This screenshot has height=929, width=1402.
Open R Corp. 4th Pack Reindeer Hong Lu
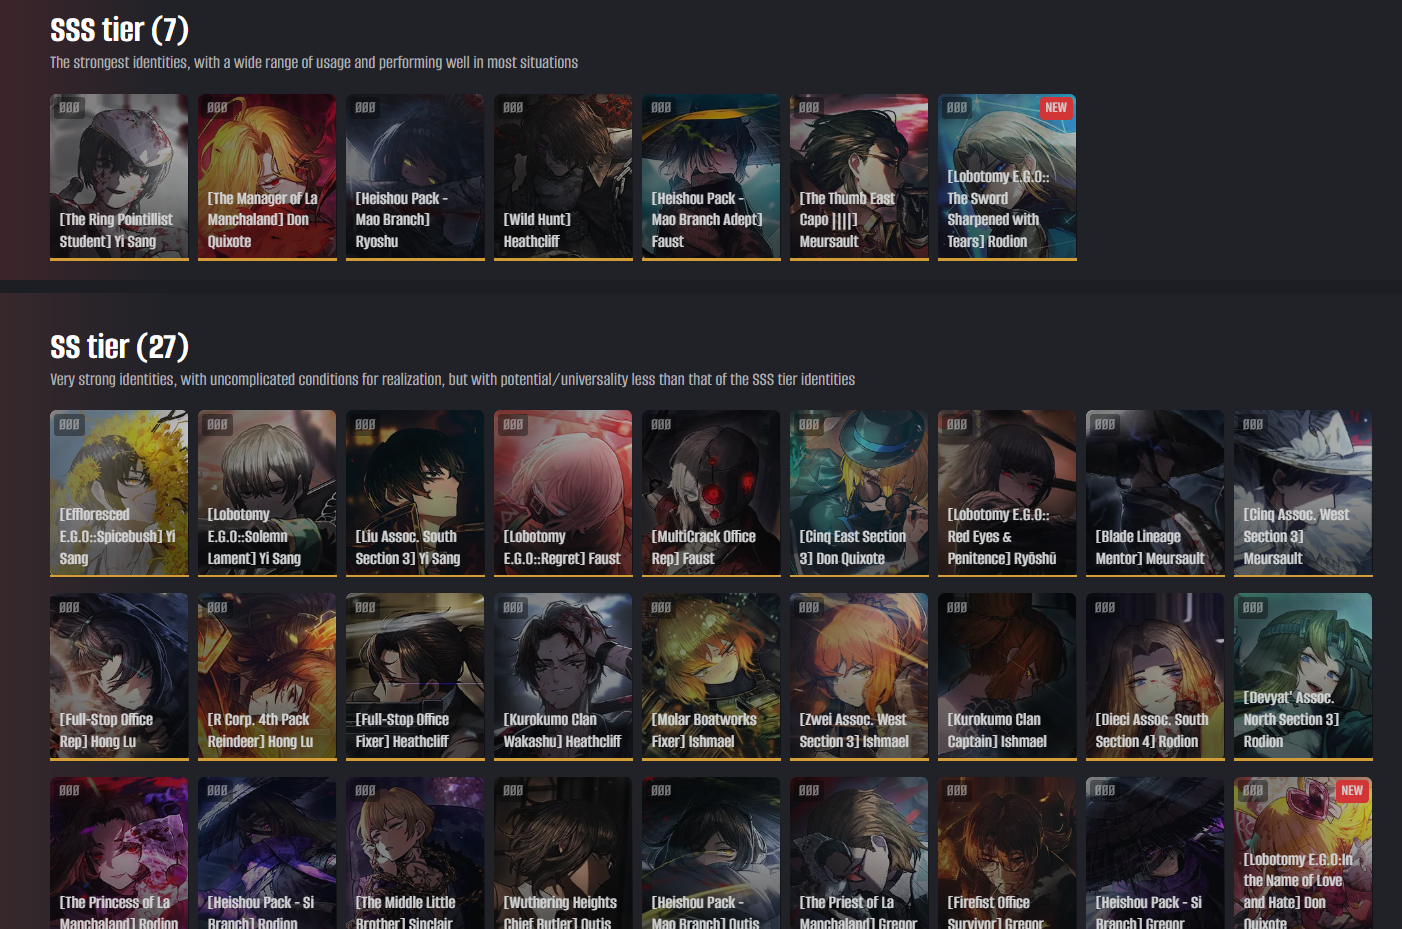click(267, 677)
